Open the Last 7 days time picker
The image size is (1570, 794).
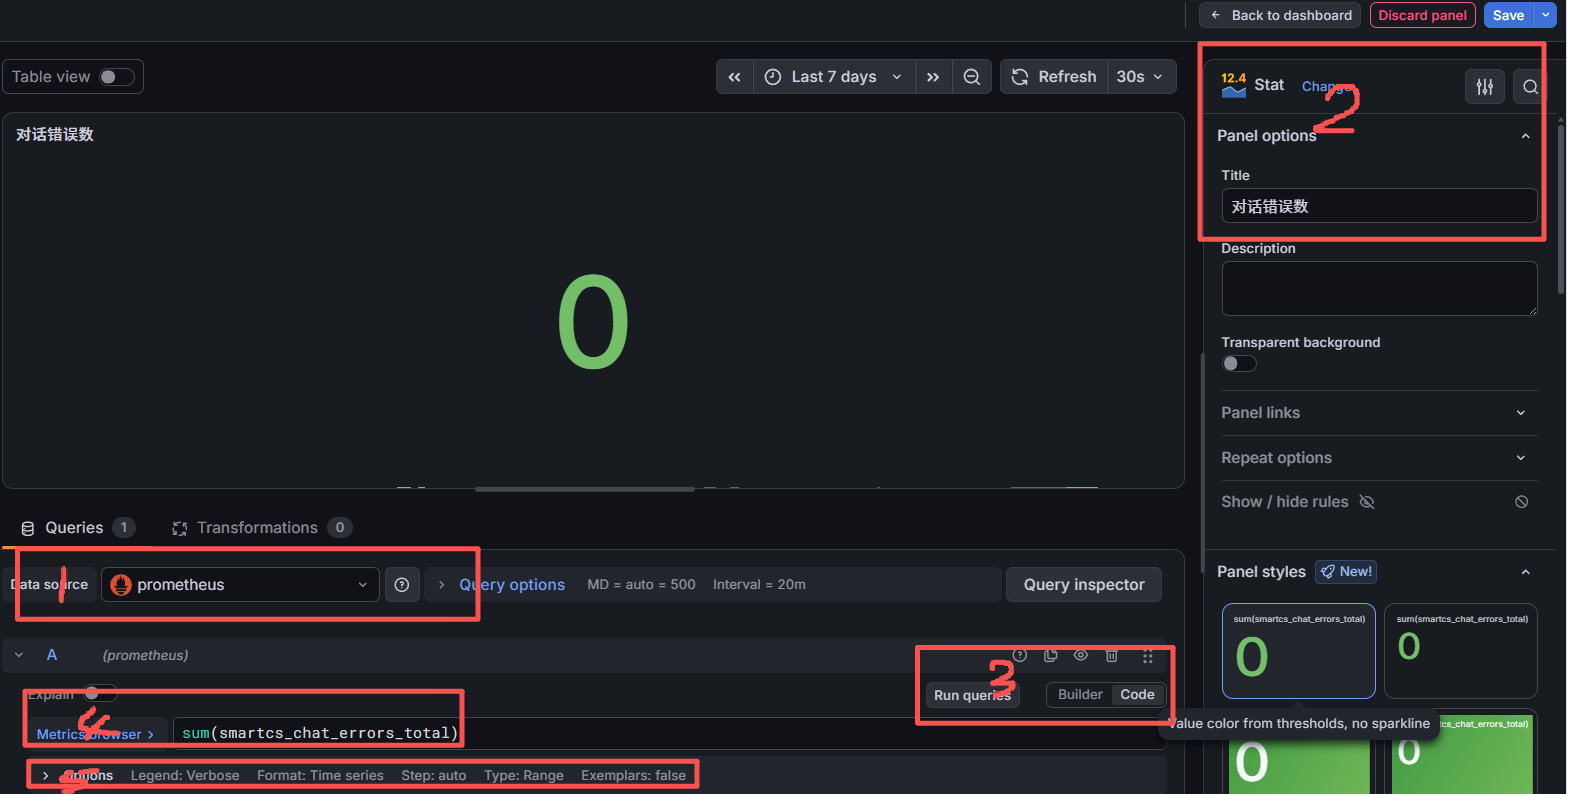[x=833, y=77]
